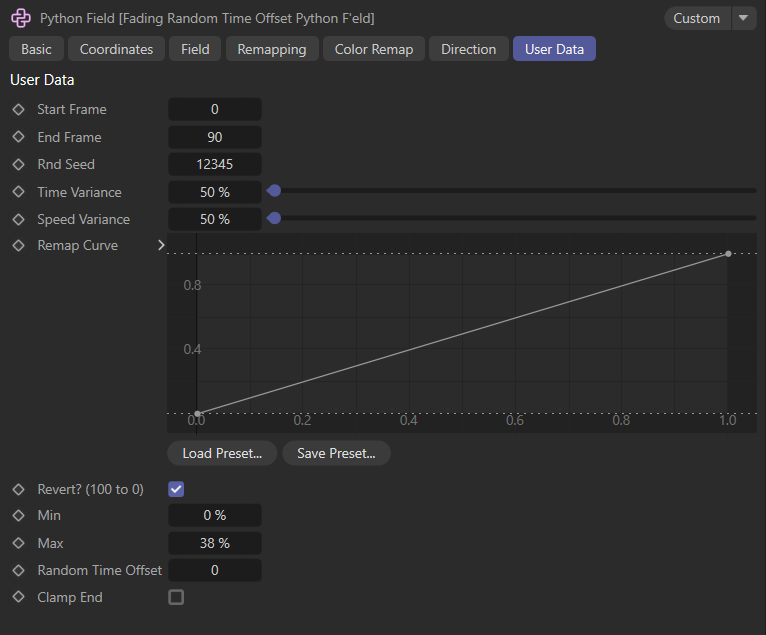The width and height of the screenshot is (766, 635).
Task: Click keyframe diamond beside Max parameter
Action: (x=18, y=543)
